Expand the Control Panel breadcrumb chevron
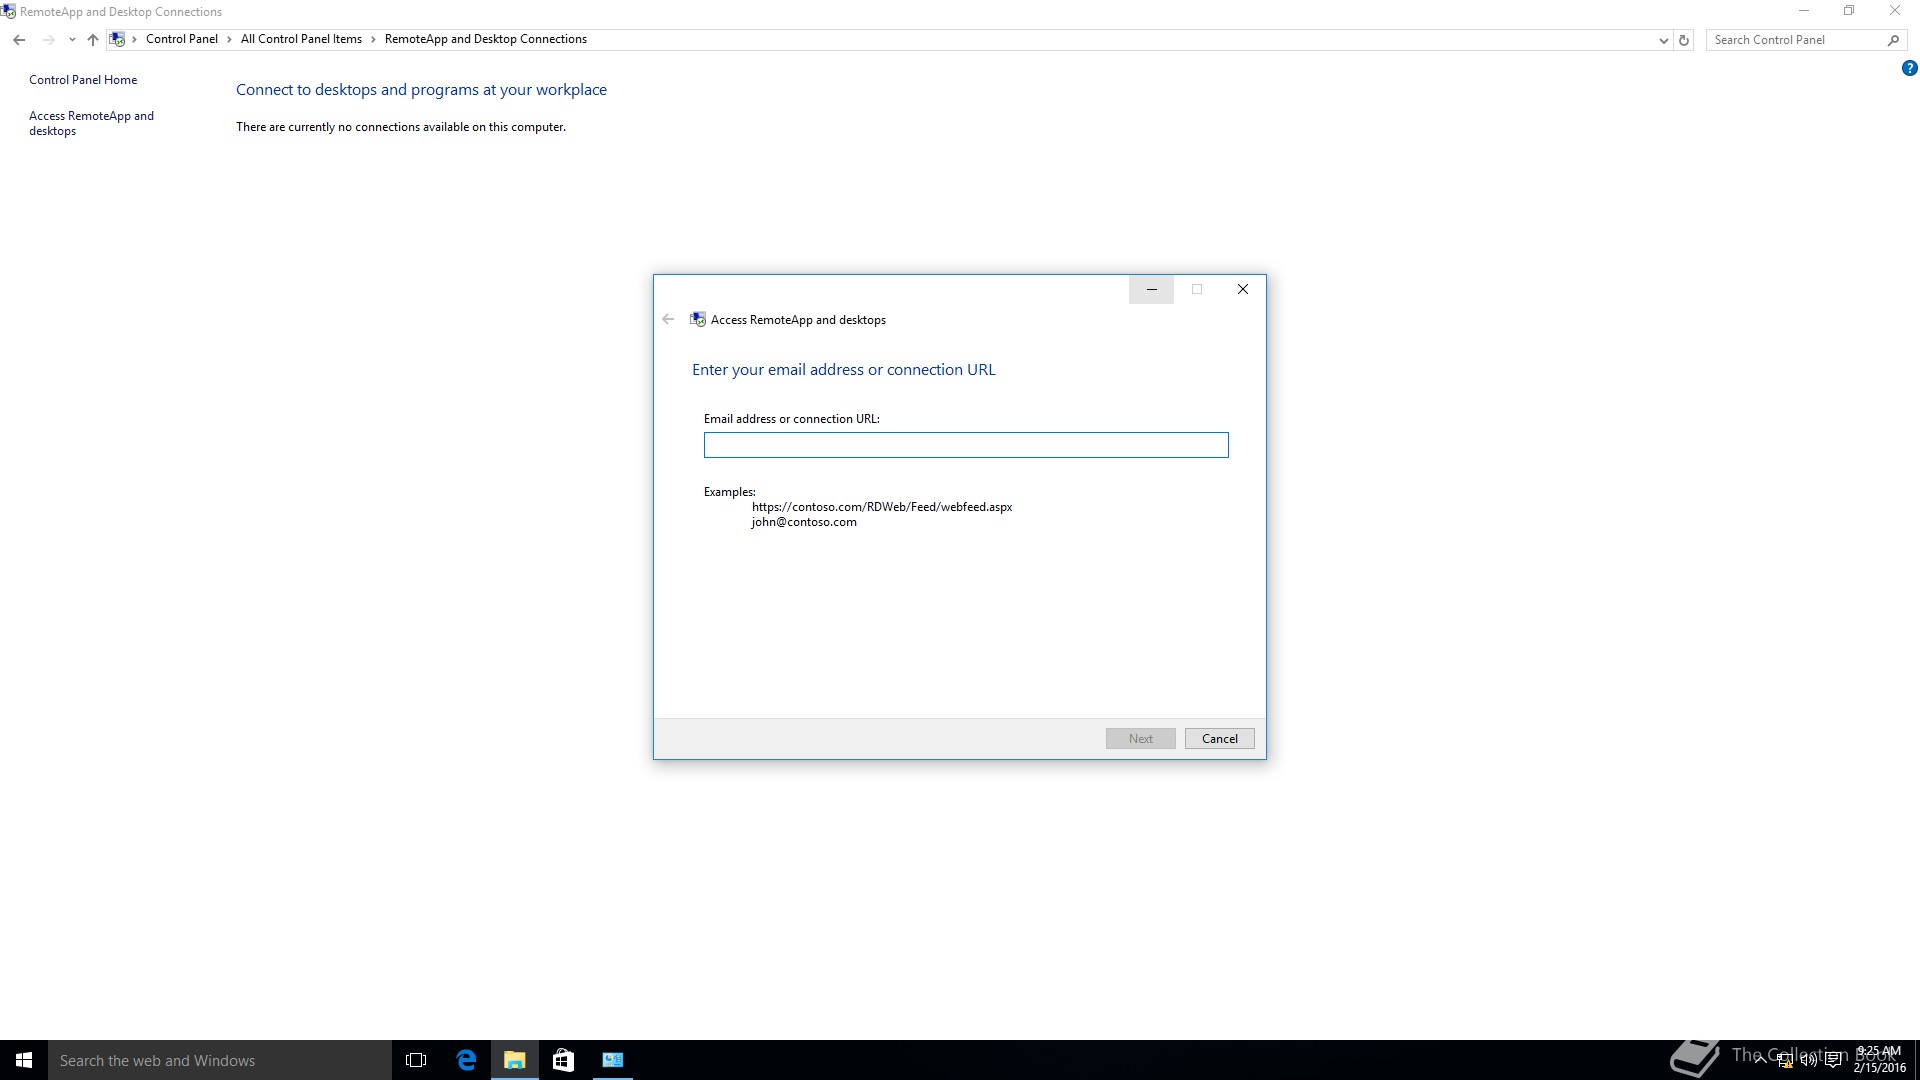Image resolution: width=1920 pixels, height=1080 pixels. pyautogui.click(x=229, y=40)
